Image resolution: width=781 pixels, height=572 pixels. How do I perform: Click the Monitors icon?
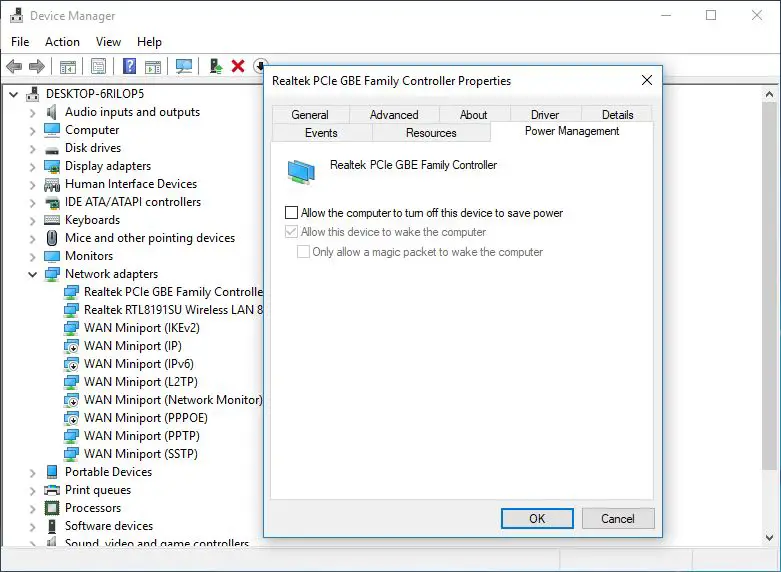52,256
